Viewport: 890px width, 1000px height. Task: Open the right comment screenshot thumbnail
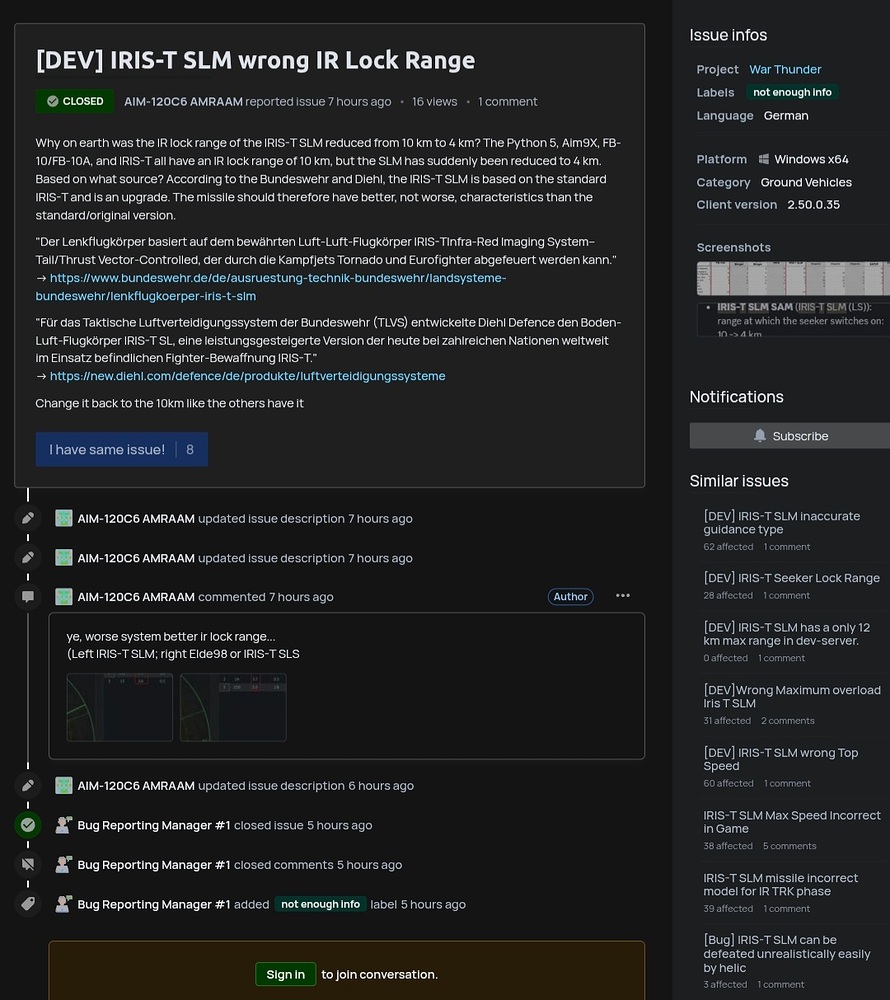[x=233, y=707]
